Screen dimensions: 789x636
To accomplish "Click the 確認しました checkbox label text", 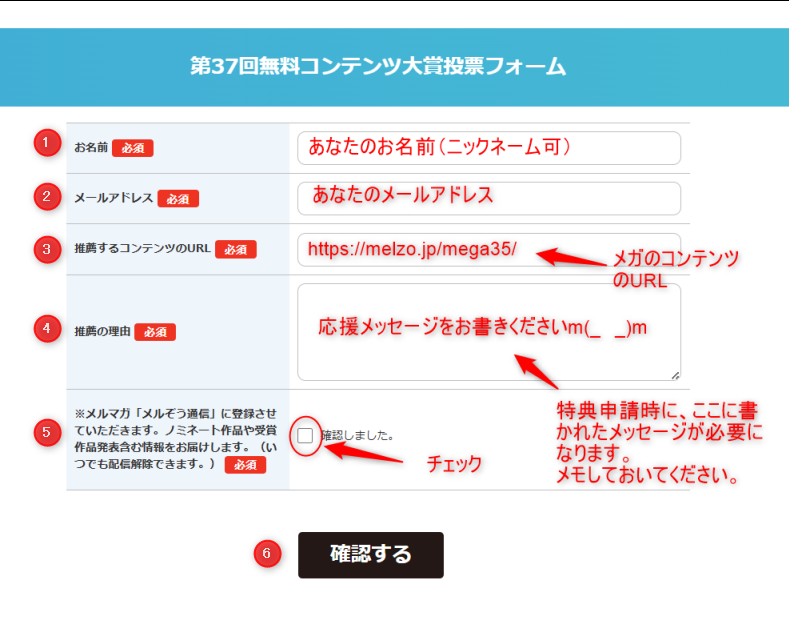I will pos(357,436).
